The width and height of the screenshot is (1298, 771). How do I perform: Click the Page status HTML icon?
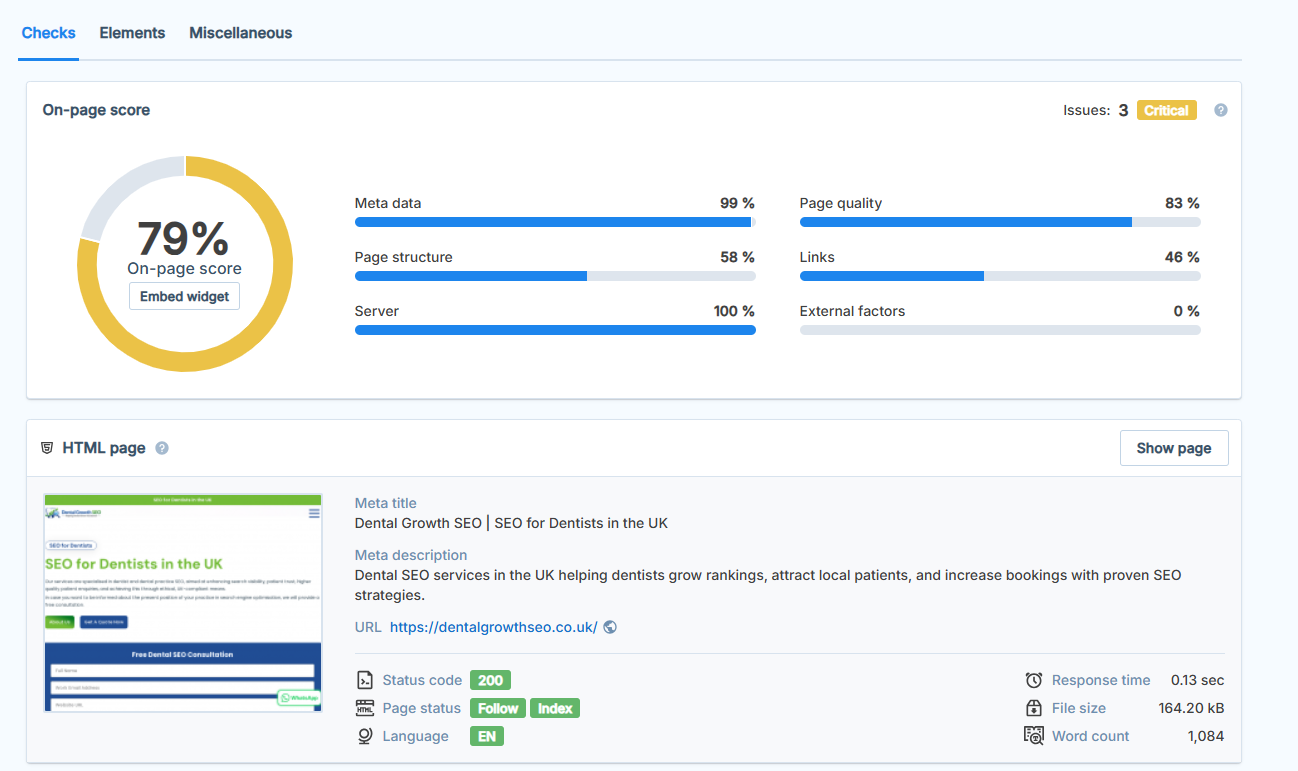pyautogui.click(x=365, y=708)
